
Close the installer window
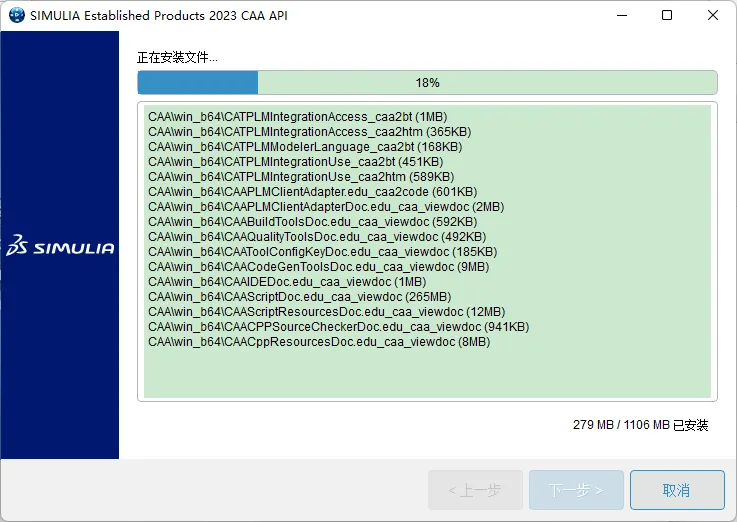[713, 15]
